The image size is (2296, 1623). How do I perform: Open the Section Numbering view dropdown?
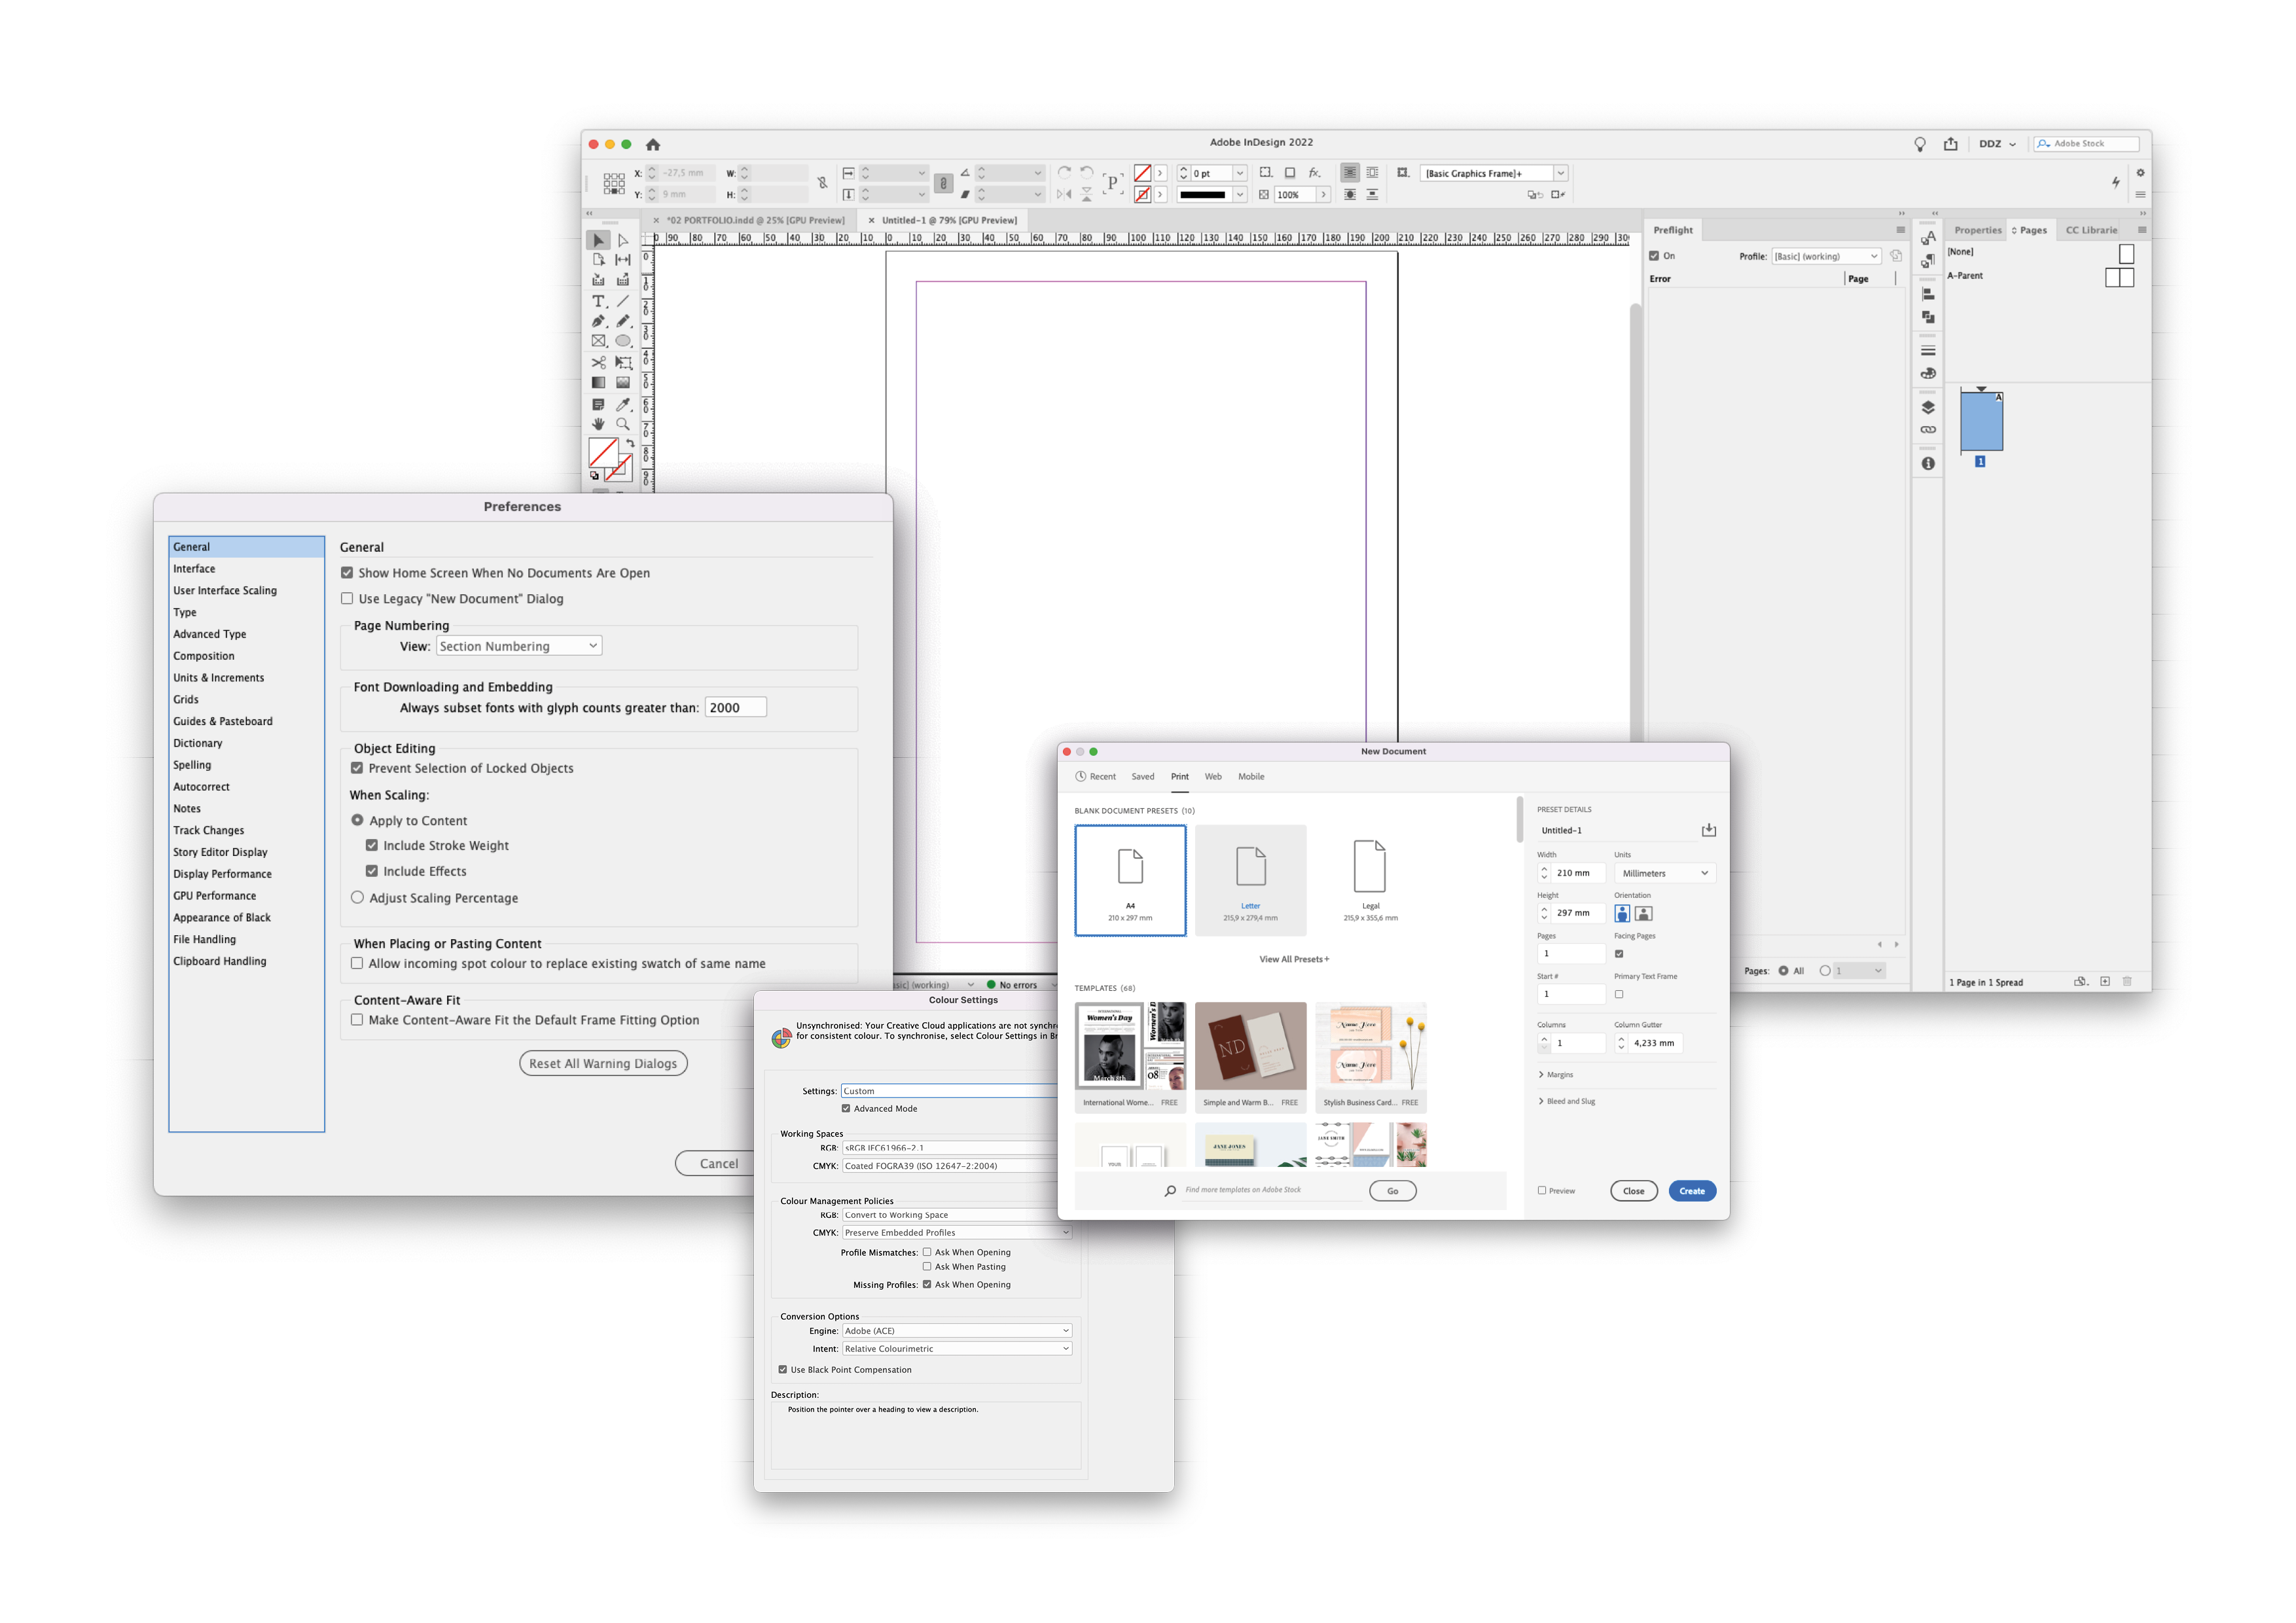click(518, 645)
